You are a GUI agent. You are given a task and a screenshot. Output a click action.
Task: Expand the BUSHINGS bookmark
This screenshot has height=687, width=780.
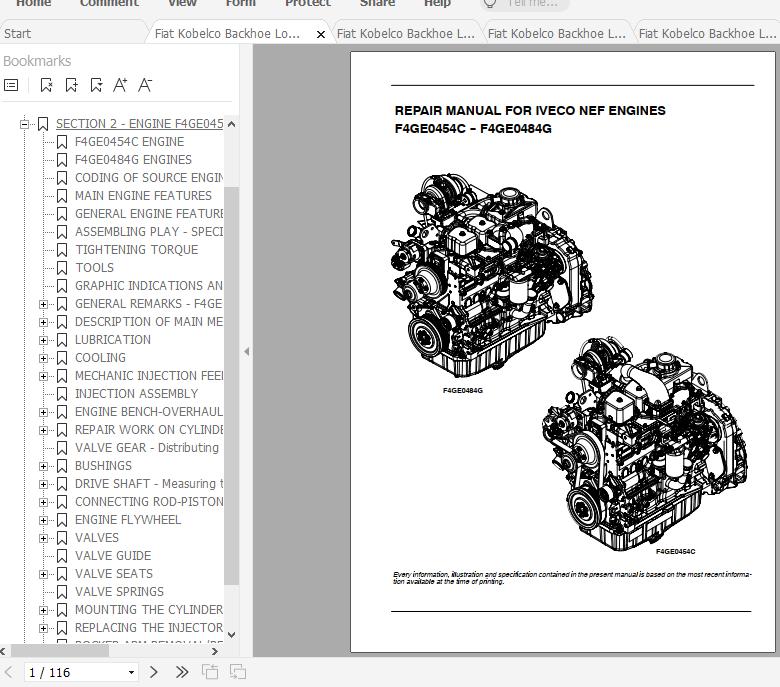tap(43, 466)
